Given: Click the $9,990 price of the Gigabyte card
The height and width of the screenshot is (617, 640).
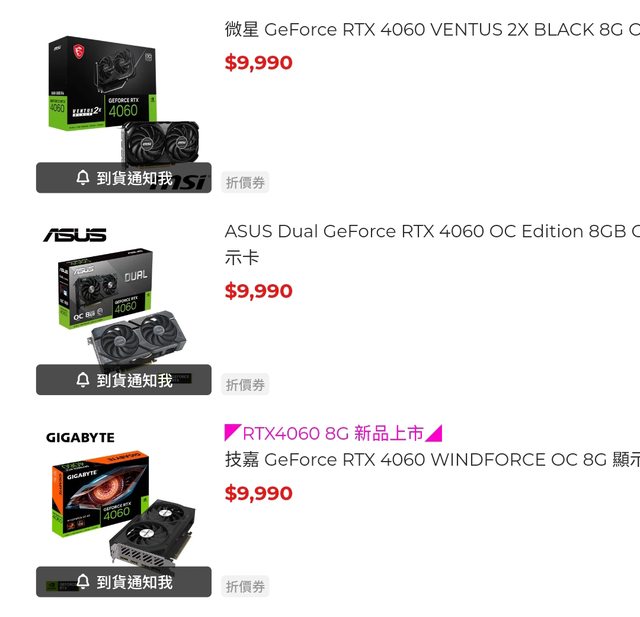Looking at the screenshot, I should (258, 493).
